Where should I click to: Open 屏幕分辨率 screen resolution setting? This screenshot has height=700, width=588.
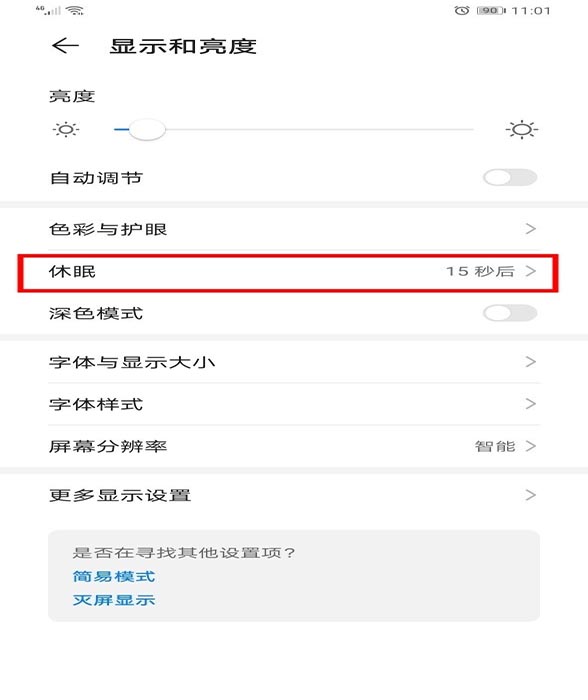(294, 446)
